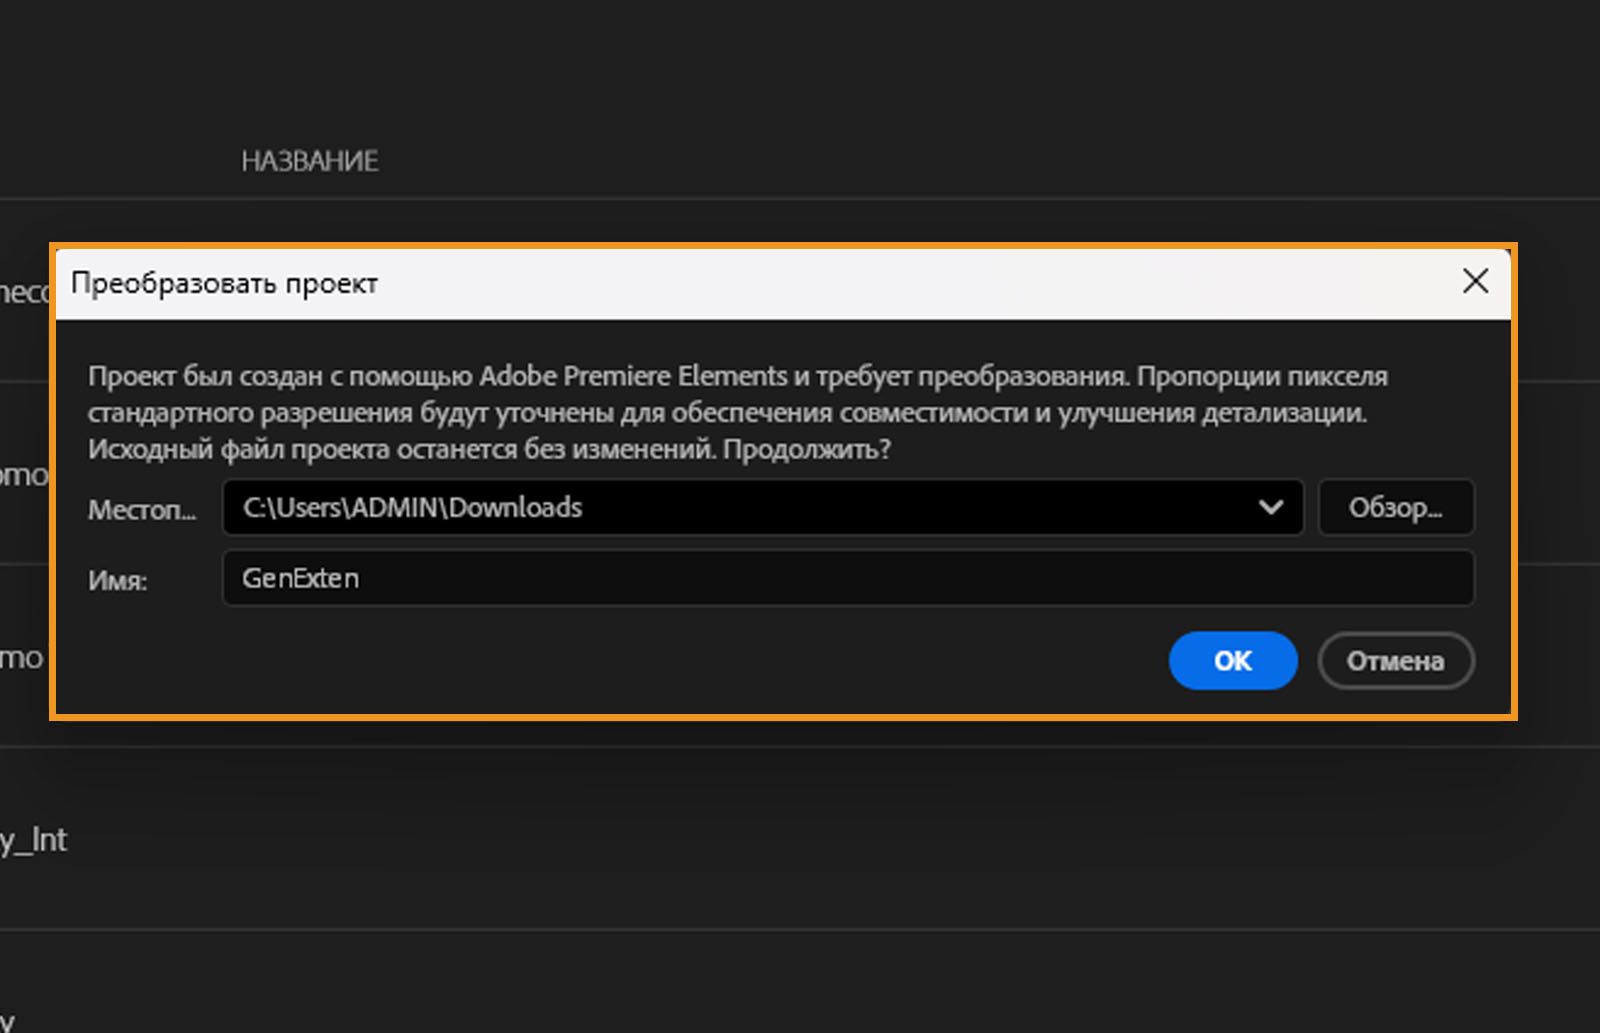Screen dimensions: 1600x1033
Task: Focus the Имя field containing GenExten
Action: pos(847,578)
